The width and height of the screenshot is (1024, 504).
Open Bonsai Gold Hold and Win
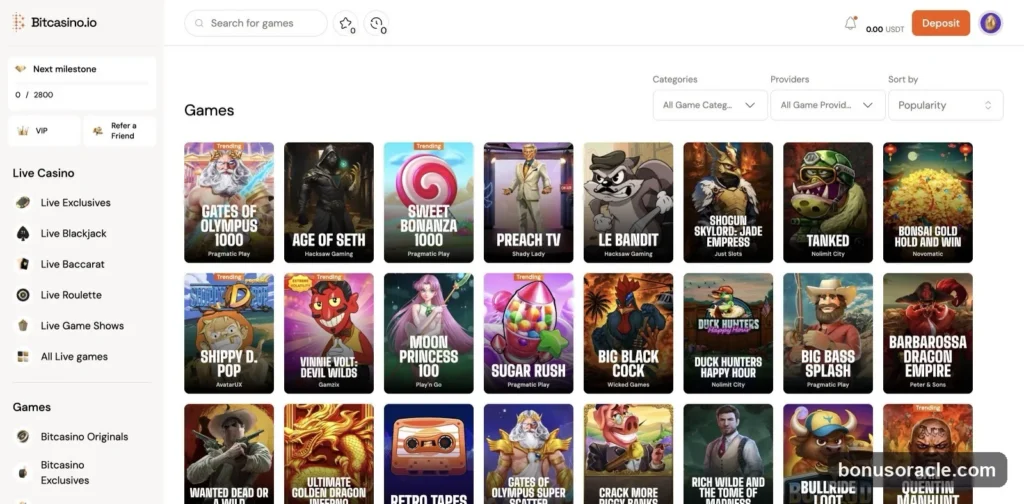pos(928,202)
